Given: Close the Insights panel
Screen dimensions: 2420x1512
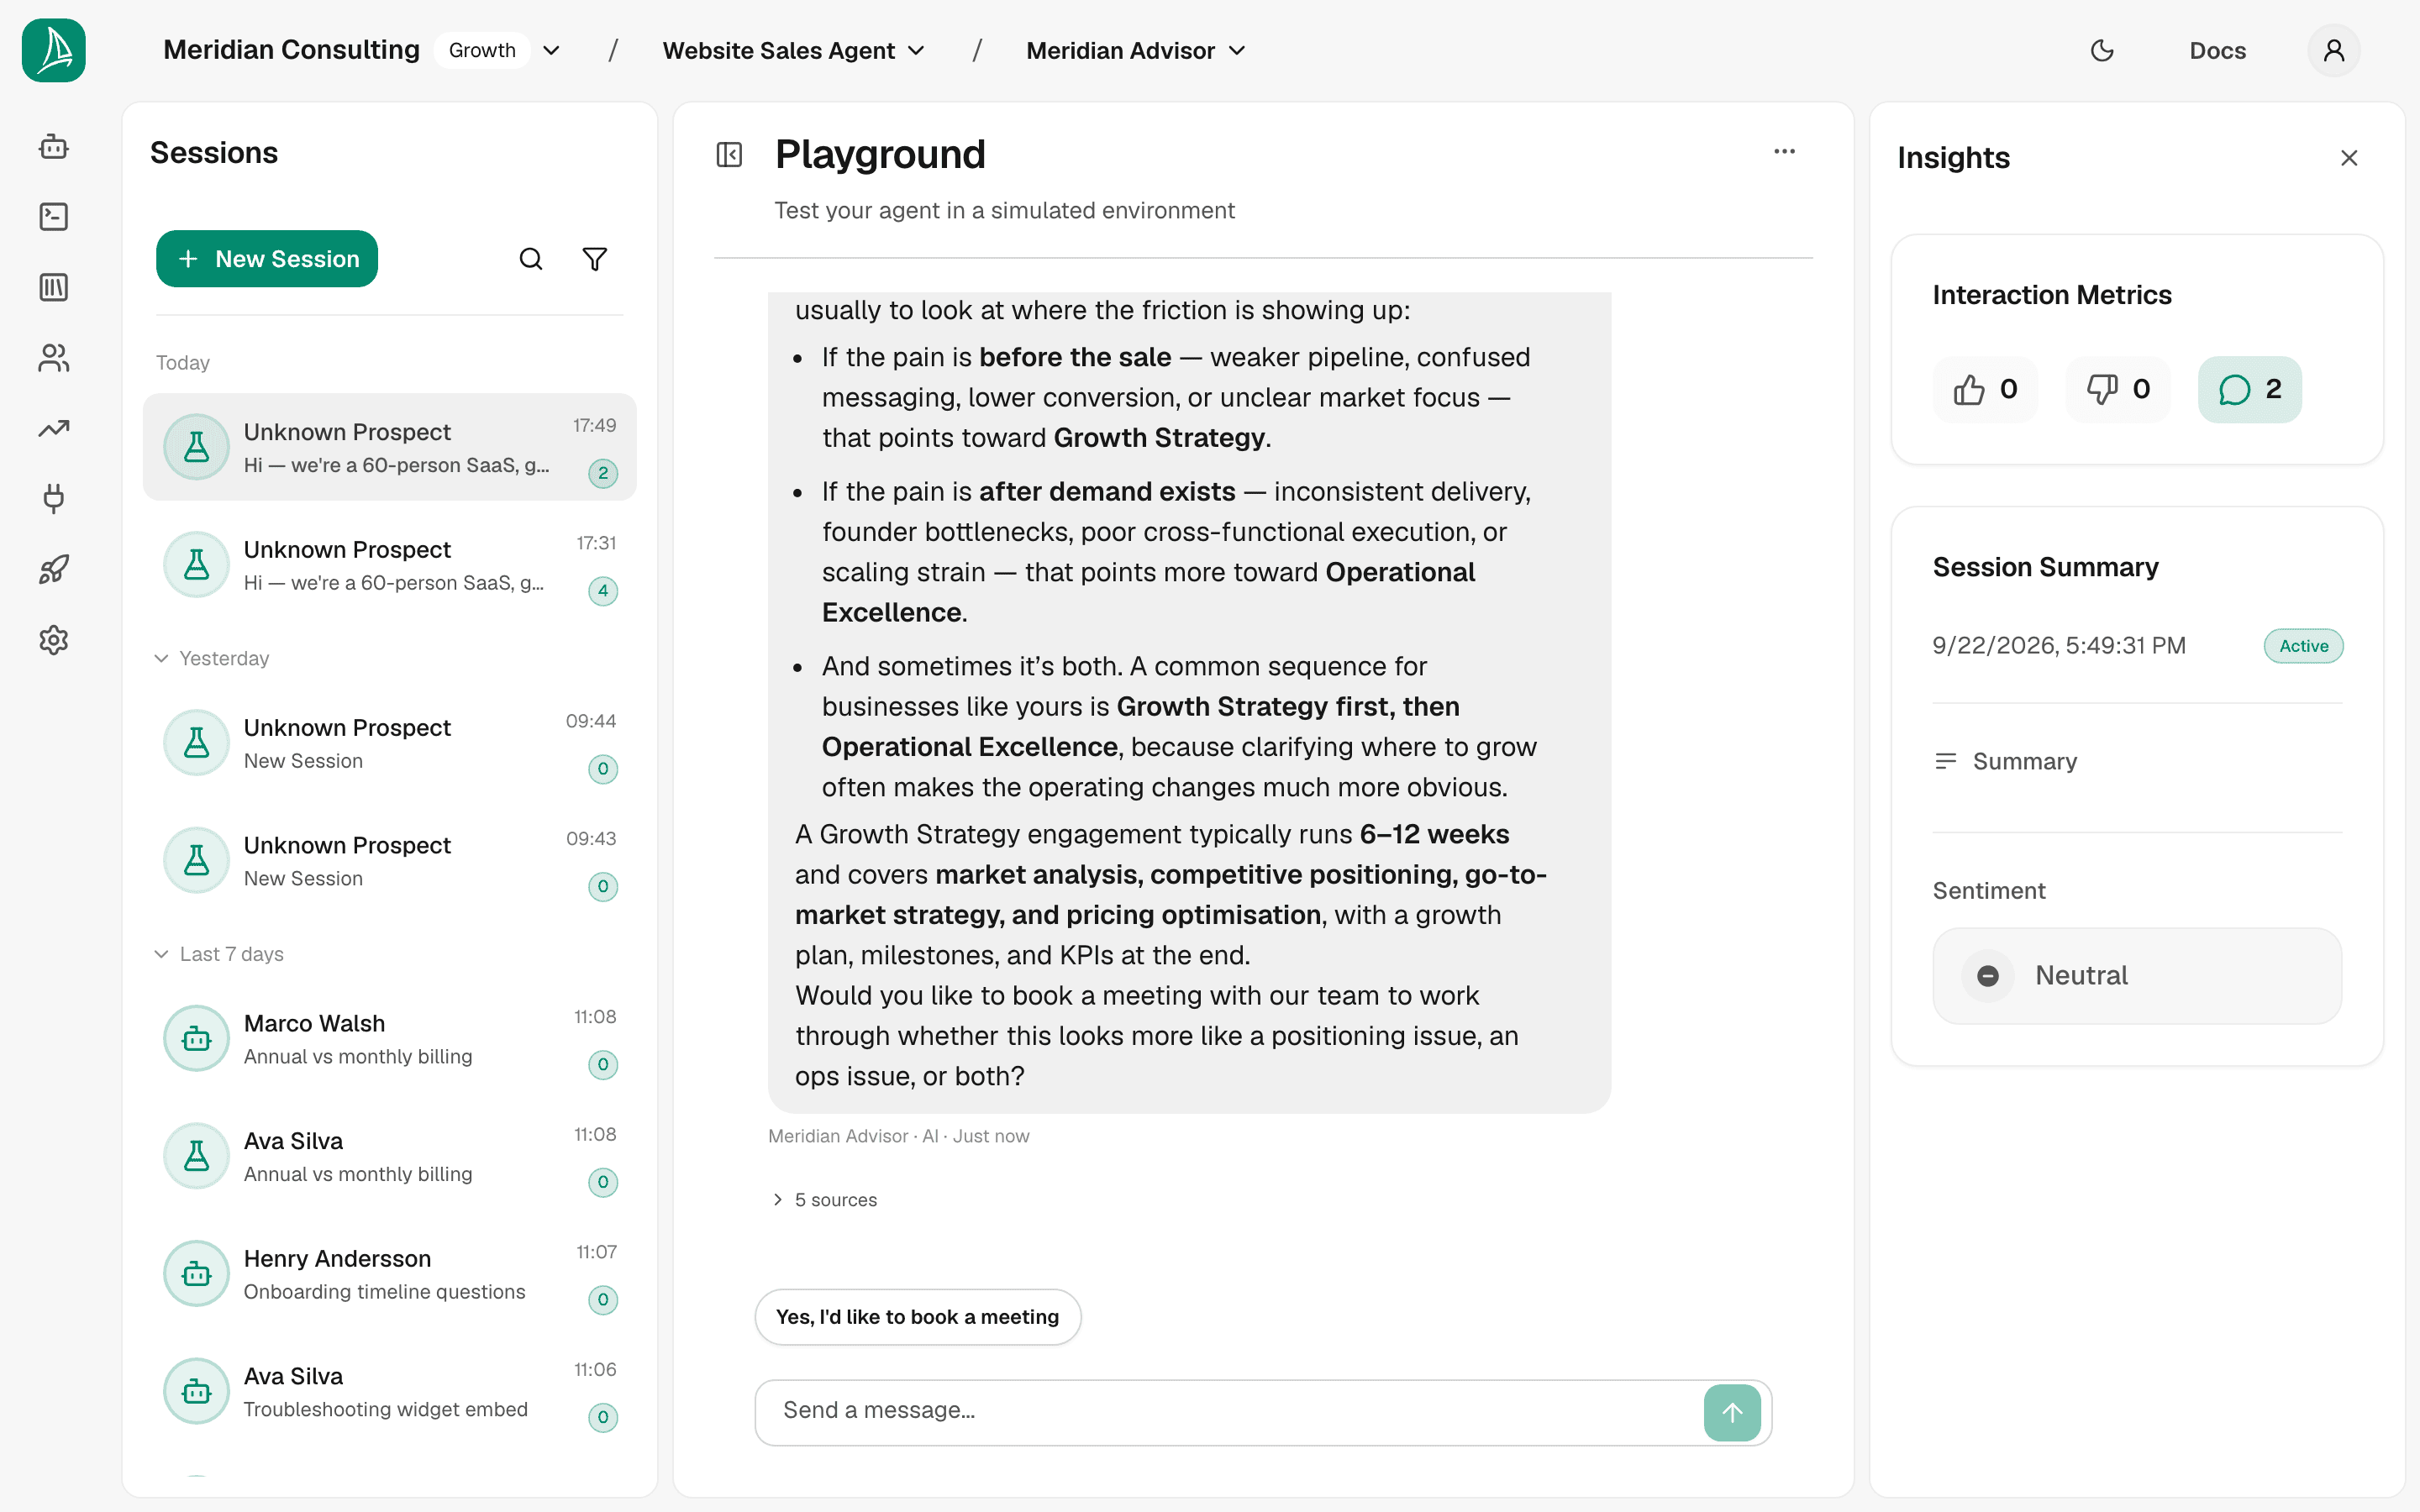Looking at the screenshot, I should coord(2349,158).
